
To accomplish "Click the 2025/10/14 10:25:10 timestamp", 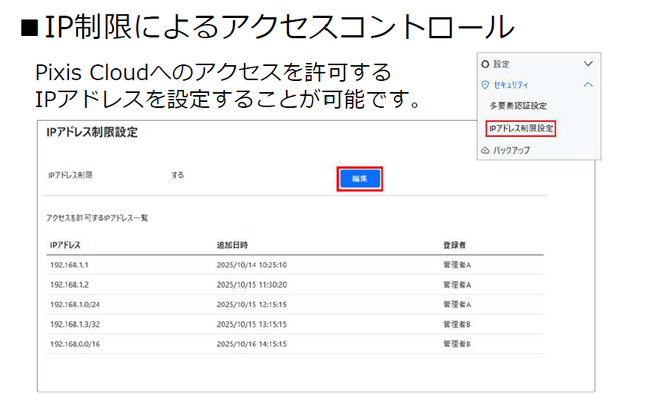I will [252, 265].
